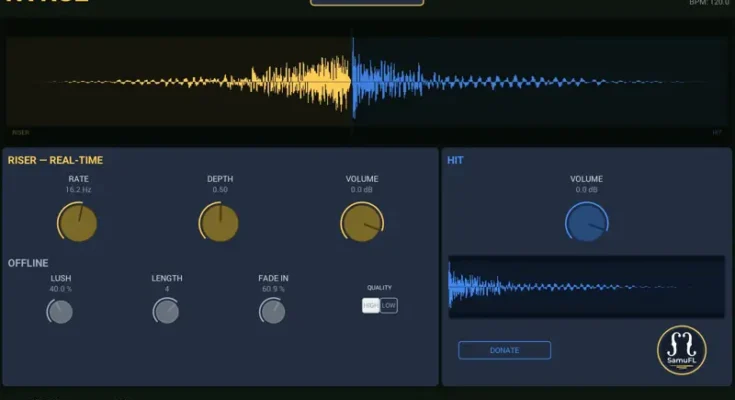735x400 pixels.
Task: Set quality to HIGH
Action: pyautogui.click(x=371, y=306)
